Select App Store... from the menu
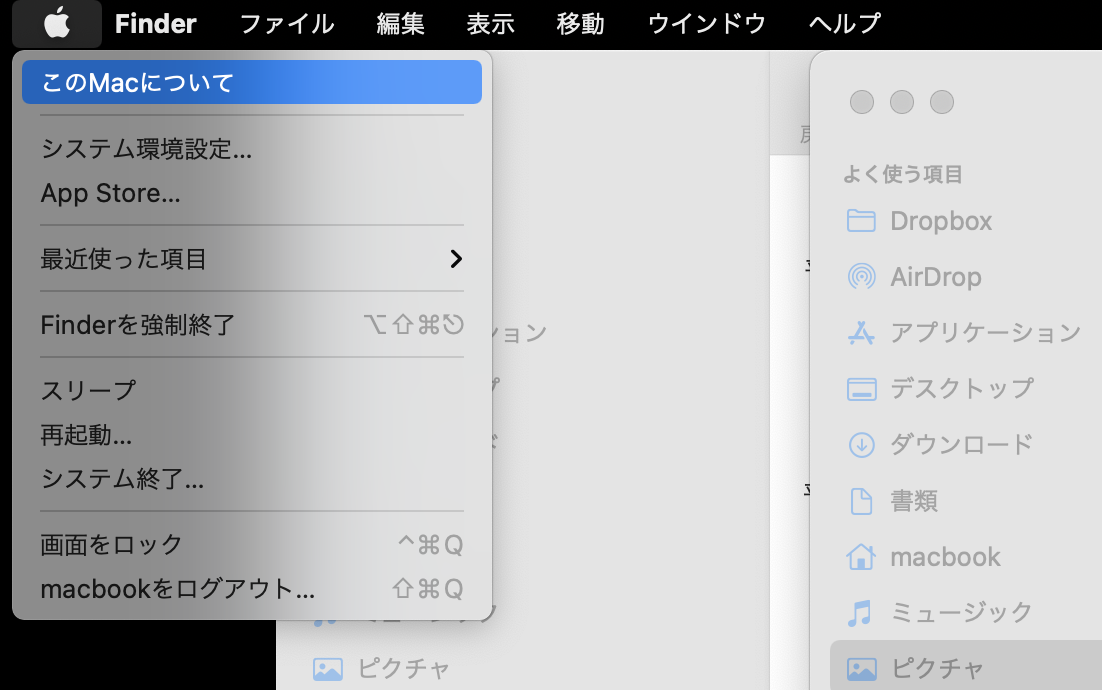 click(x=110, y=193)
